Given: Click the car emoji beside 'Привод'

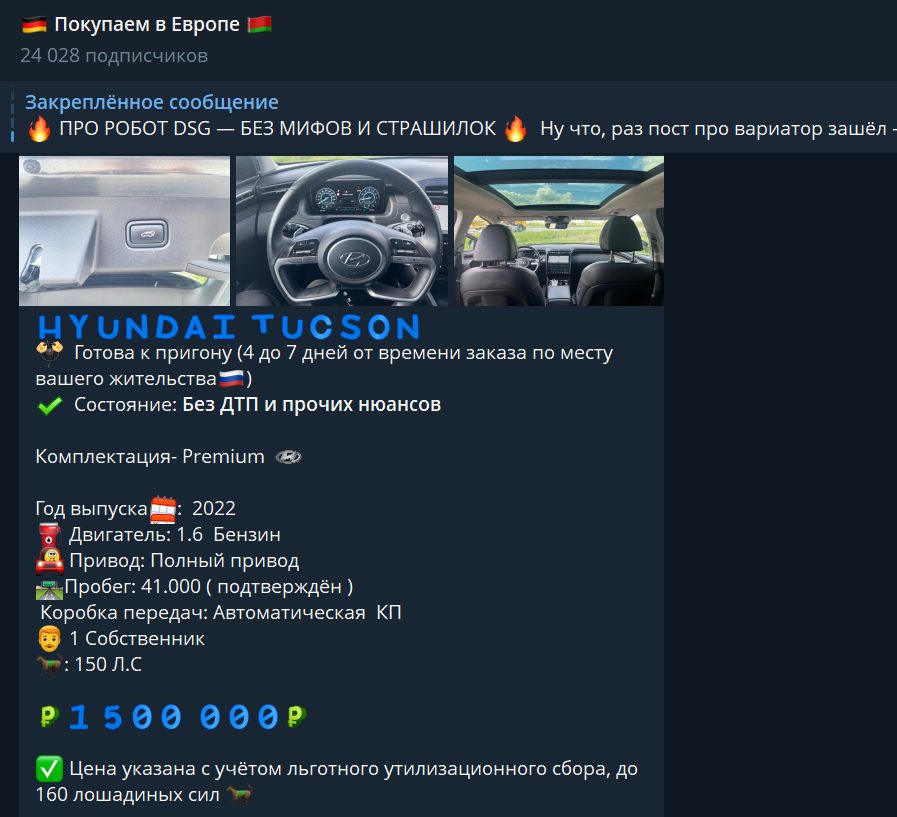Looking at the screenshot, I should pyautogui.click(x=49, y=561).
